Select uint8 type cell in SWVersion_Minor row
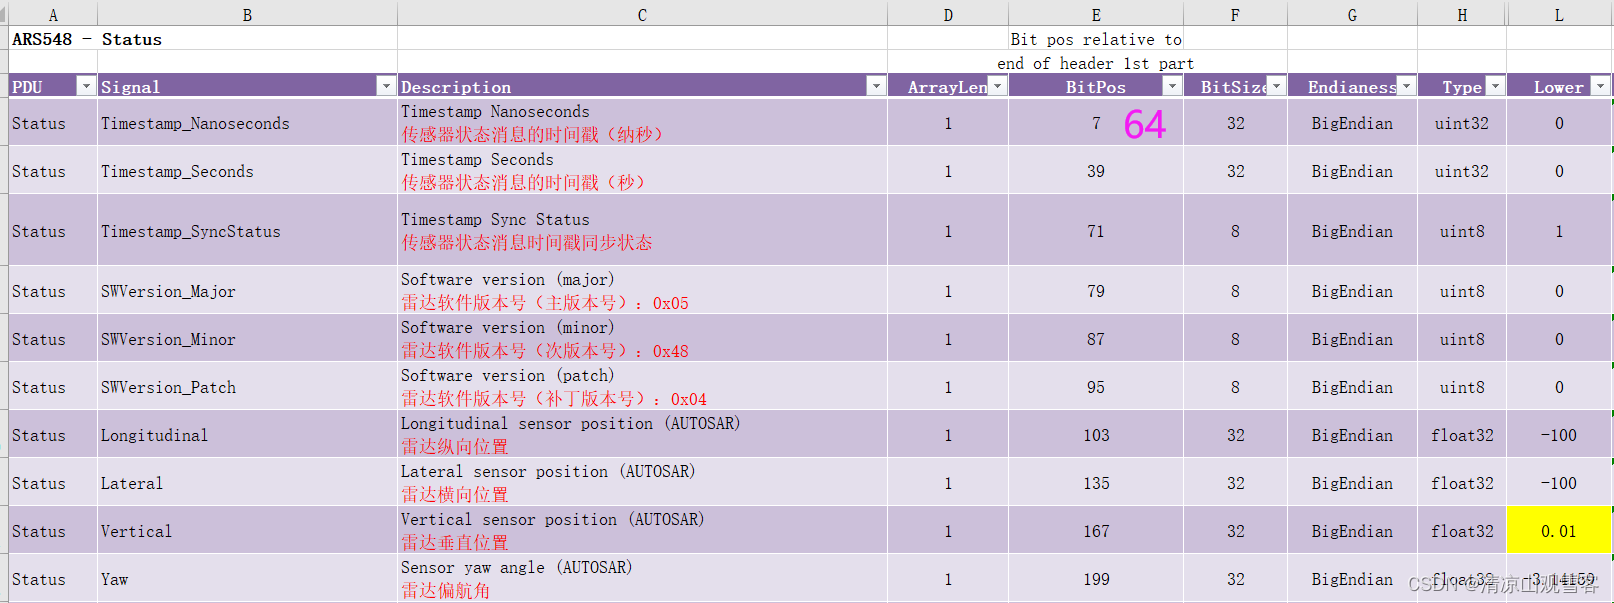Screen dimensions: 1614x603 pos(1462,339)
